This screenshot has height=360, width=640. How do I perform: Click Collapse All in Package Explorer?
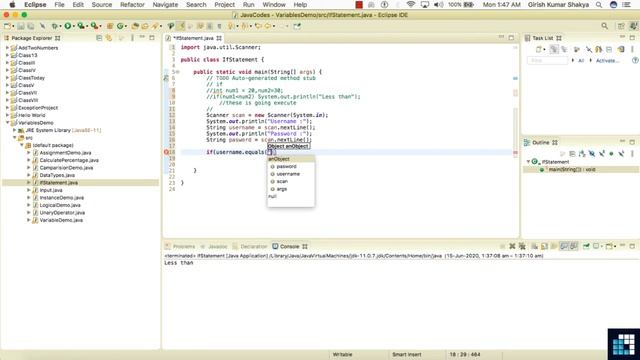tap(99, 38)
